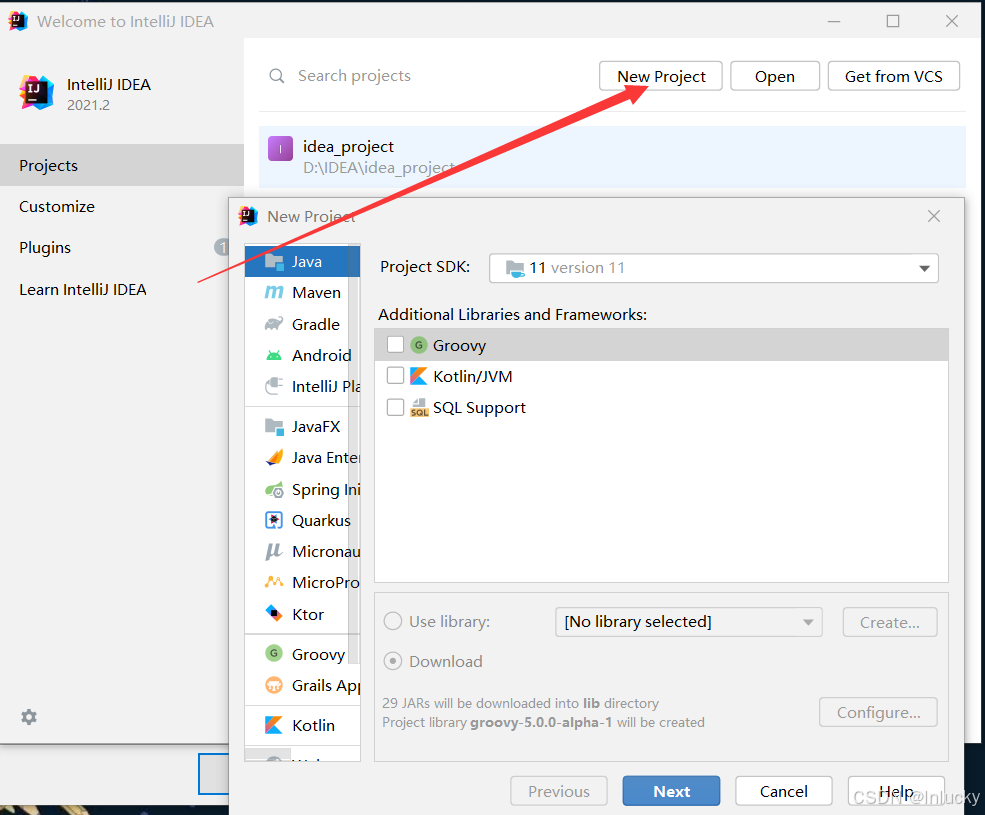Enable the Groovy framework checkbox

click(395, 344)
